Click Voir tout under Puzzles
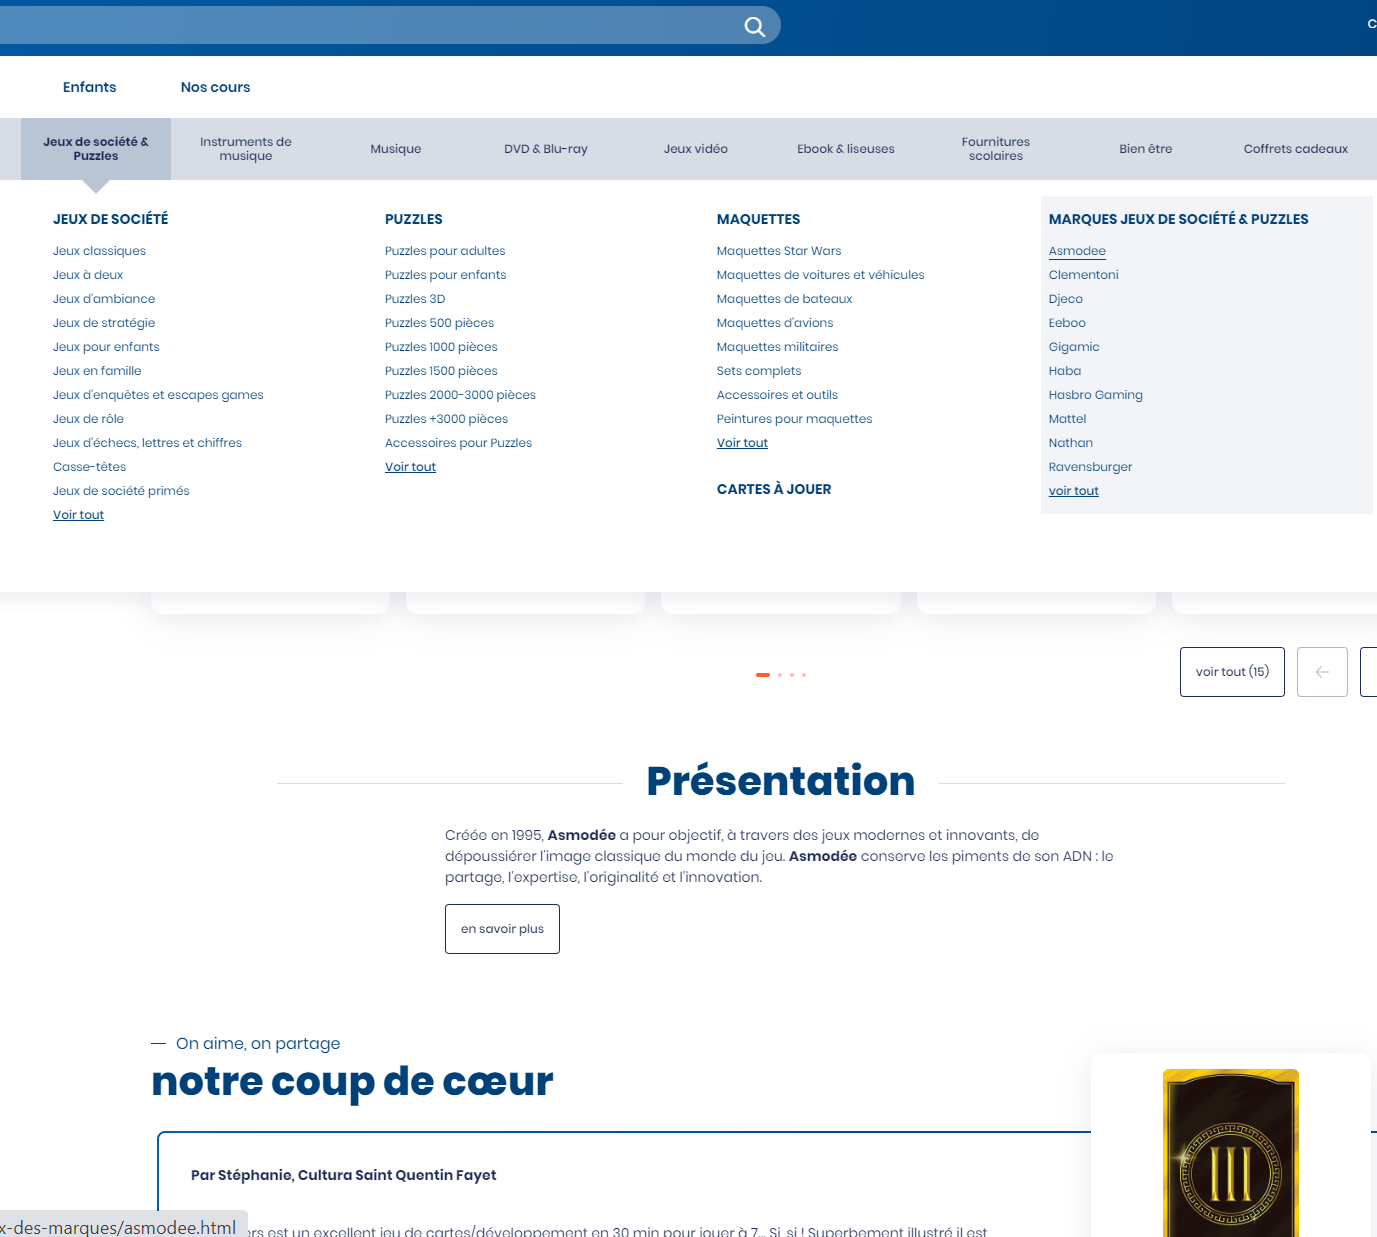 pyautogui.click(x=410, y=467)
